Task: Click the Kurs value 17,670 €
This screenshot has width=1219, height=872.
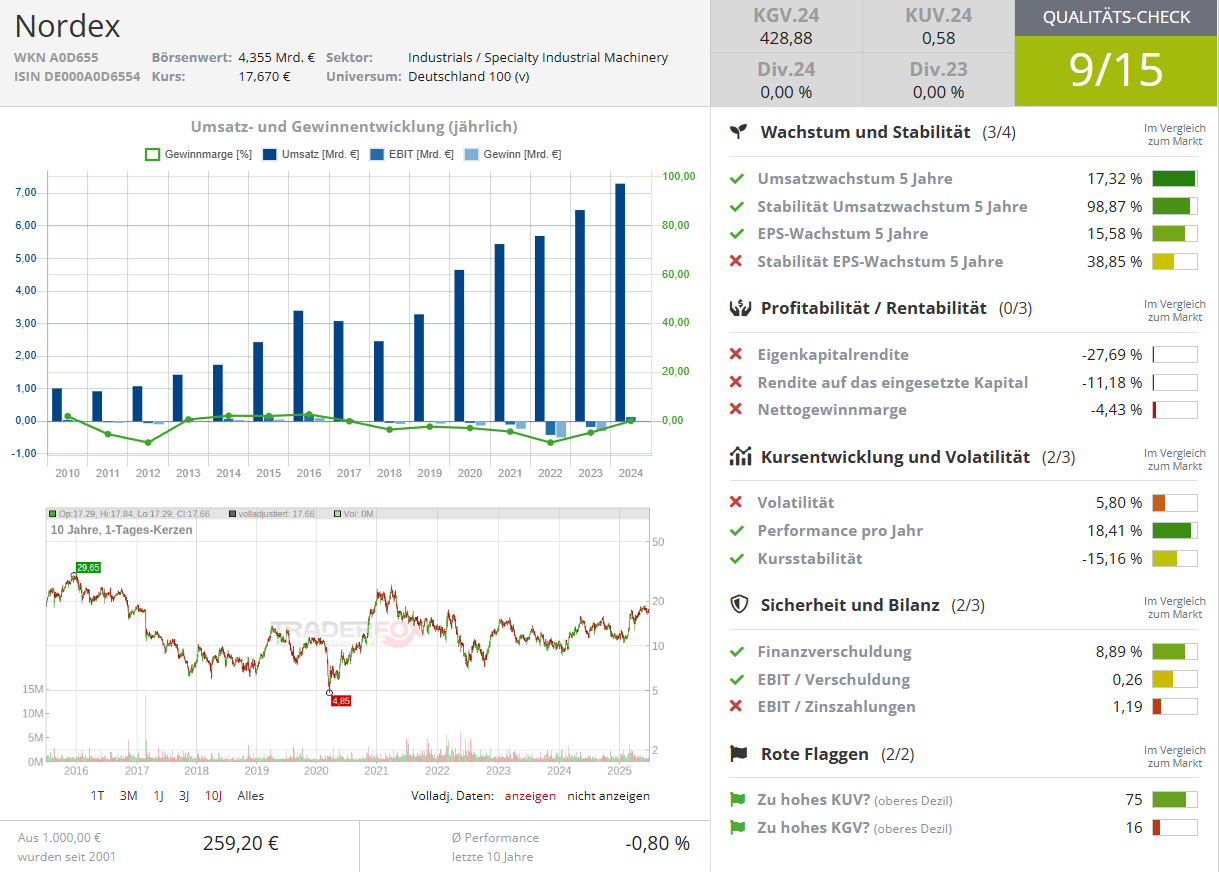Action: tap(264, 76)
